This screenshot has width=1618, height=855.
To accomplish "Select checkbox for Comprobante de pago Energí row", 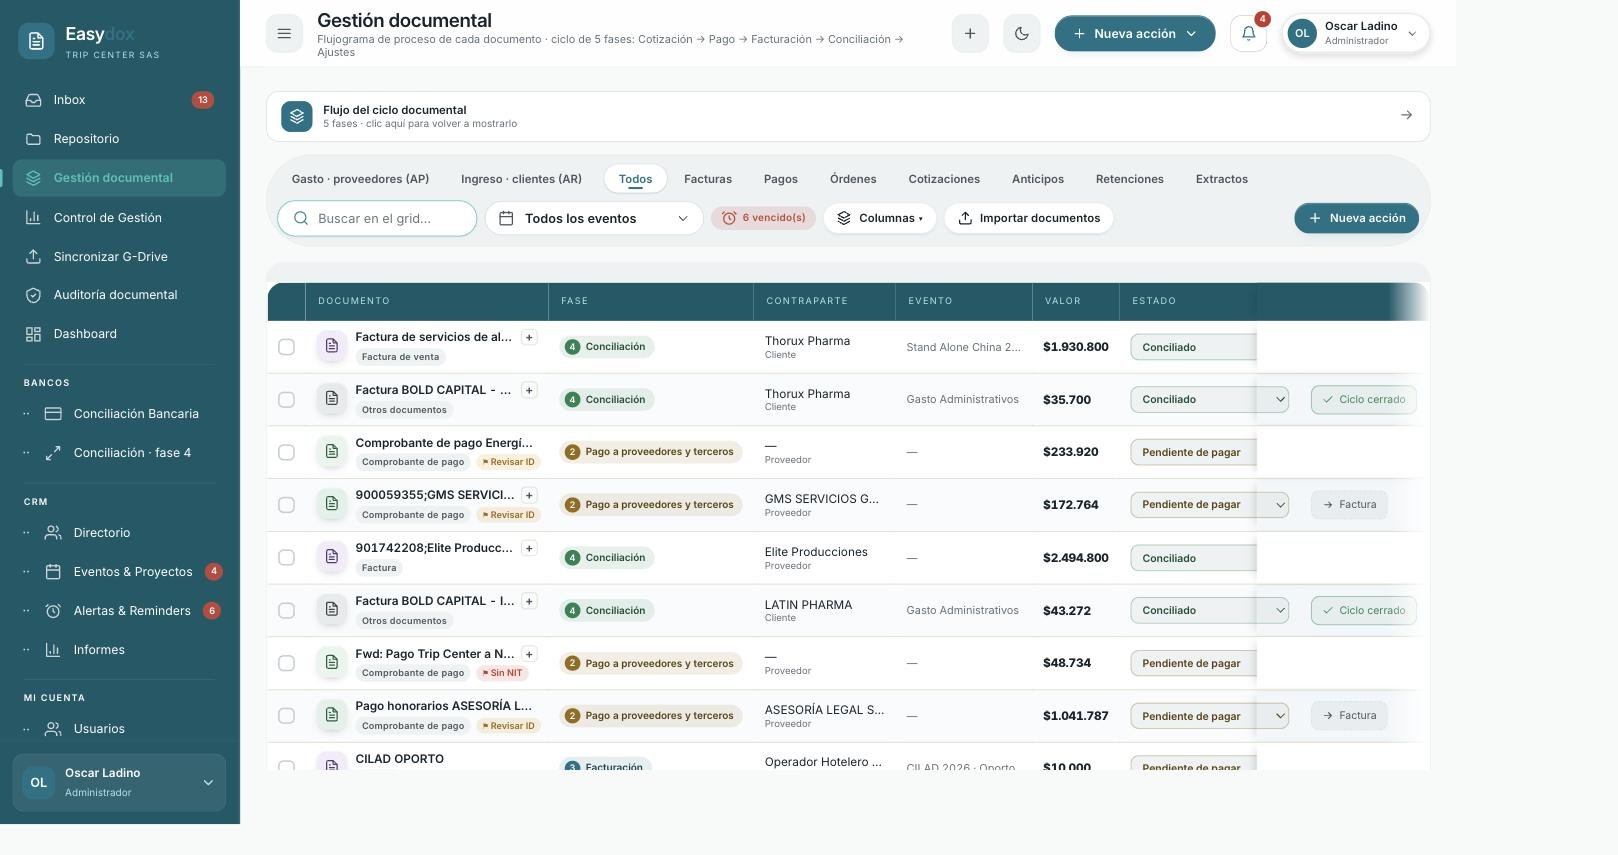I will [286, 452].
